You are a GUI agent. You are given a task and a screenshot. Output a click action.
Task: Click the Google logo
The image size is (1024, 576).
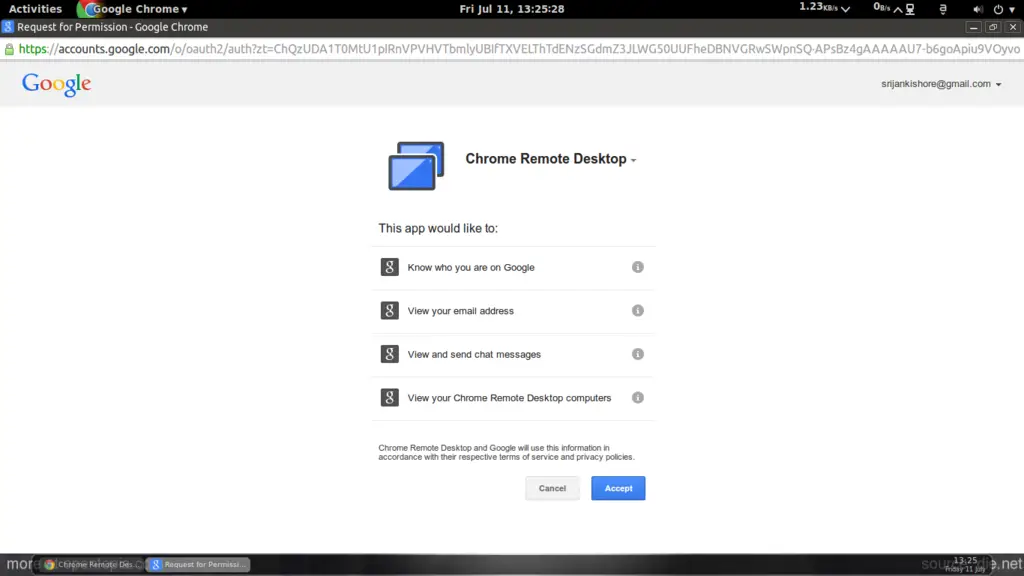pos(56,84)
